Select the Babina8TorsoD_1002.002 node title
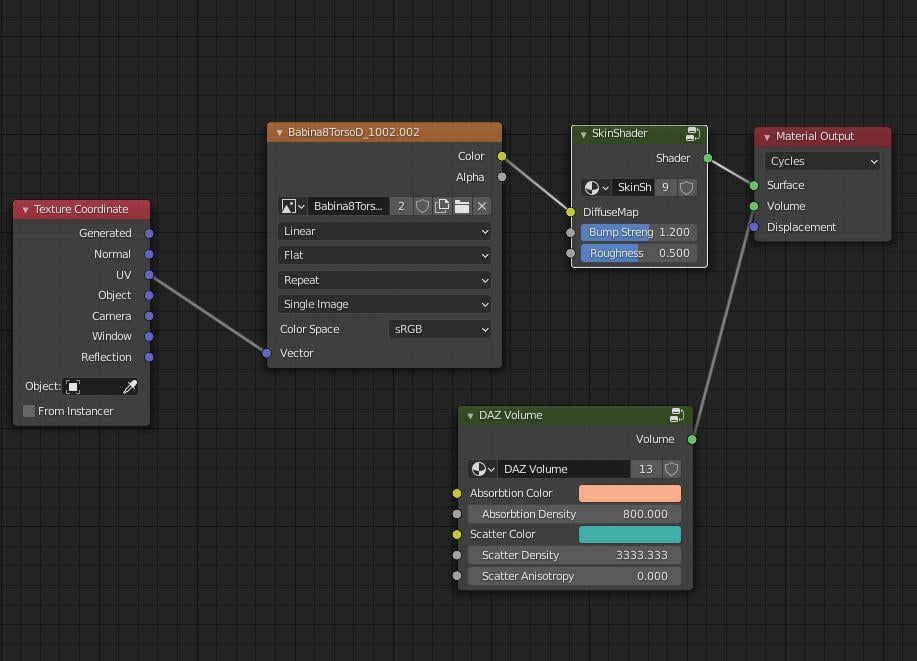 [353, 132]
